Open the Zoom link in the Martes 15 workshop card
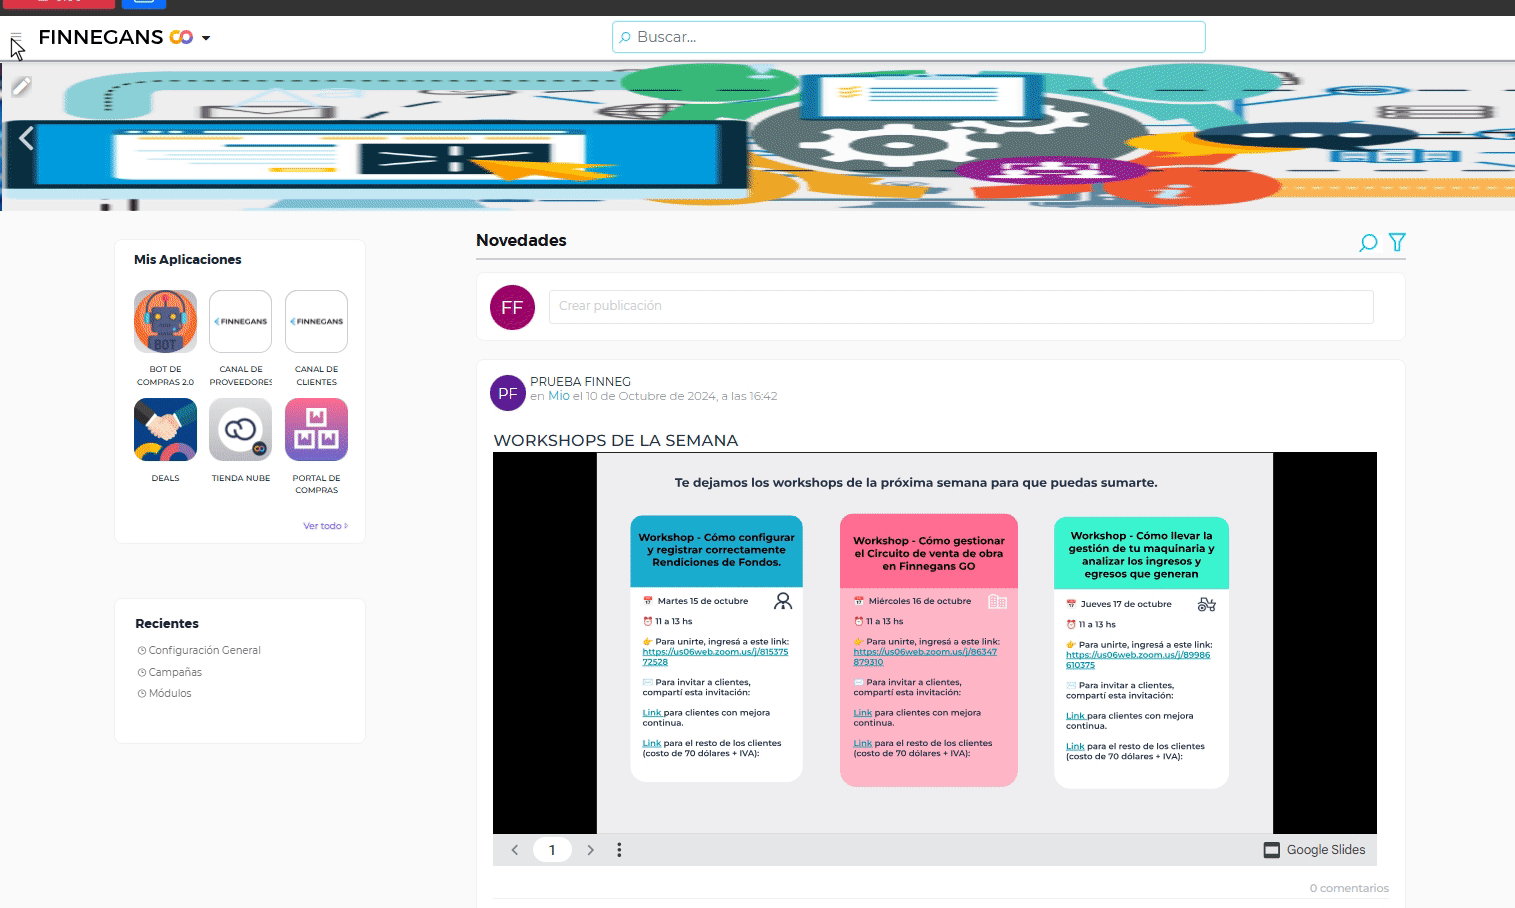This screenshot has height=908, width=1515. pos(715,656)
